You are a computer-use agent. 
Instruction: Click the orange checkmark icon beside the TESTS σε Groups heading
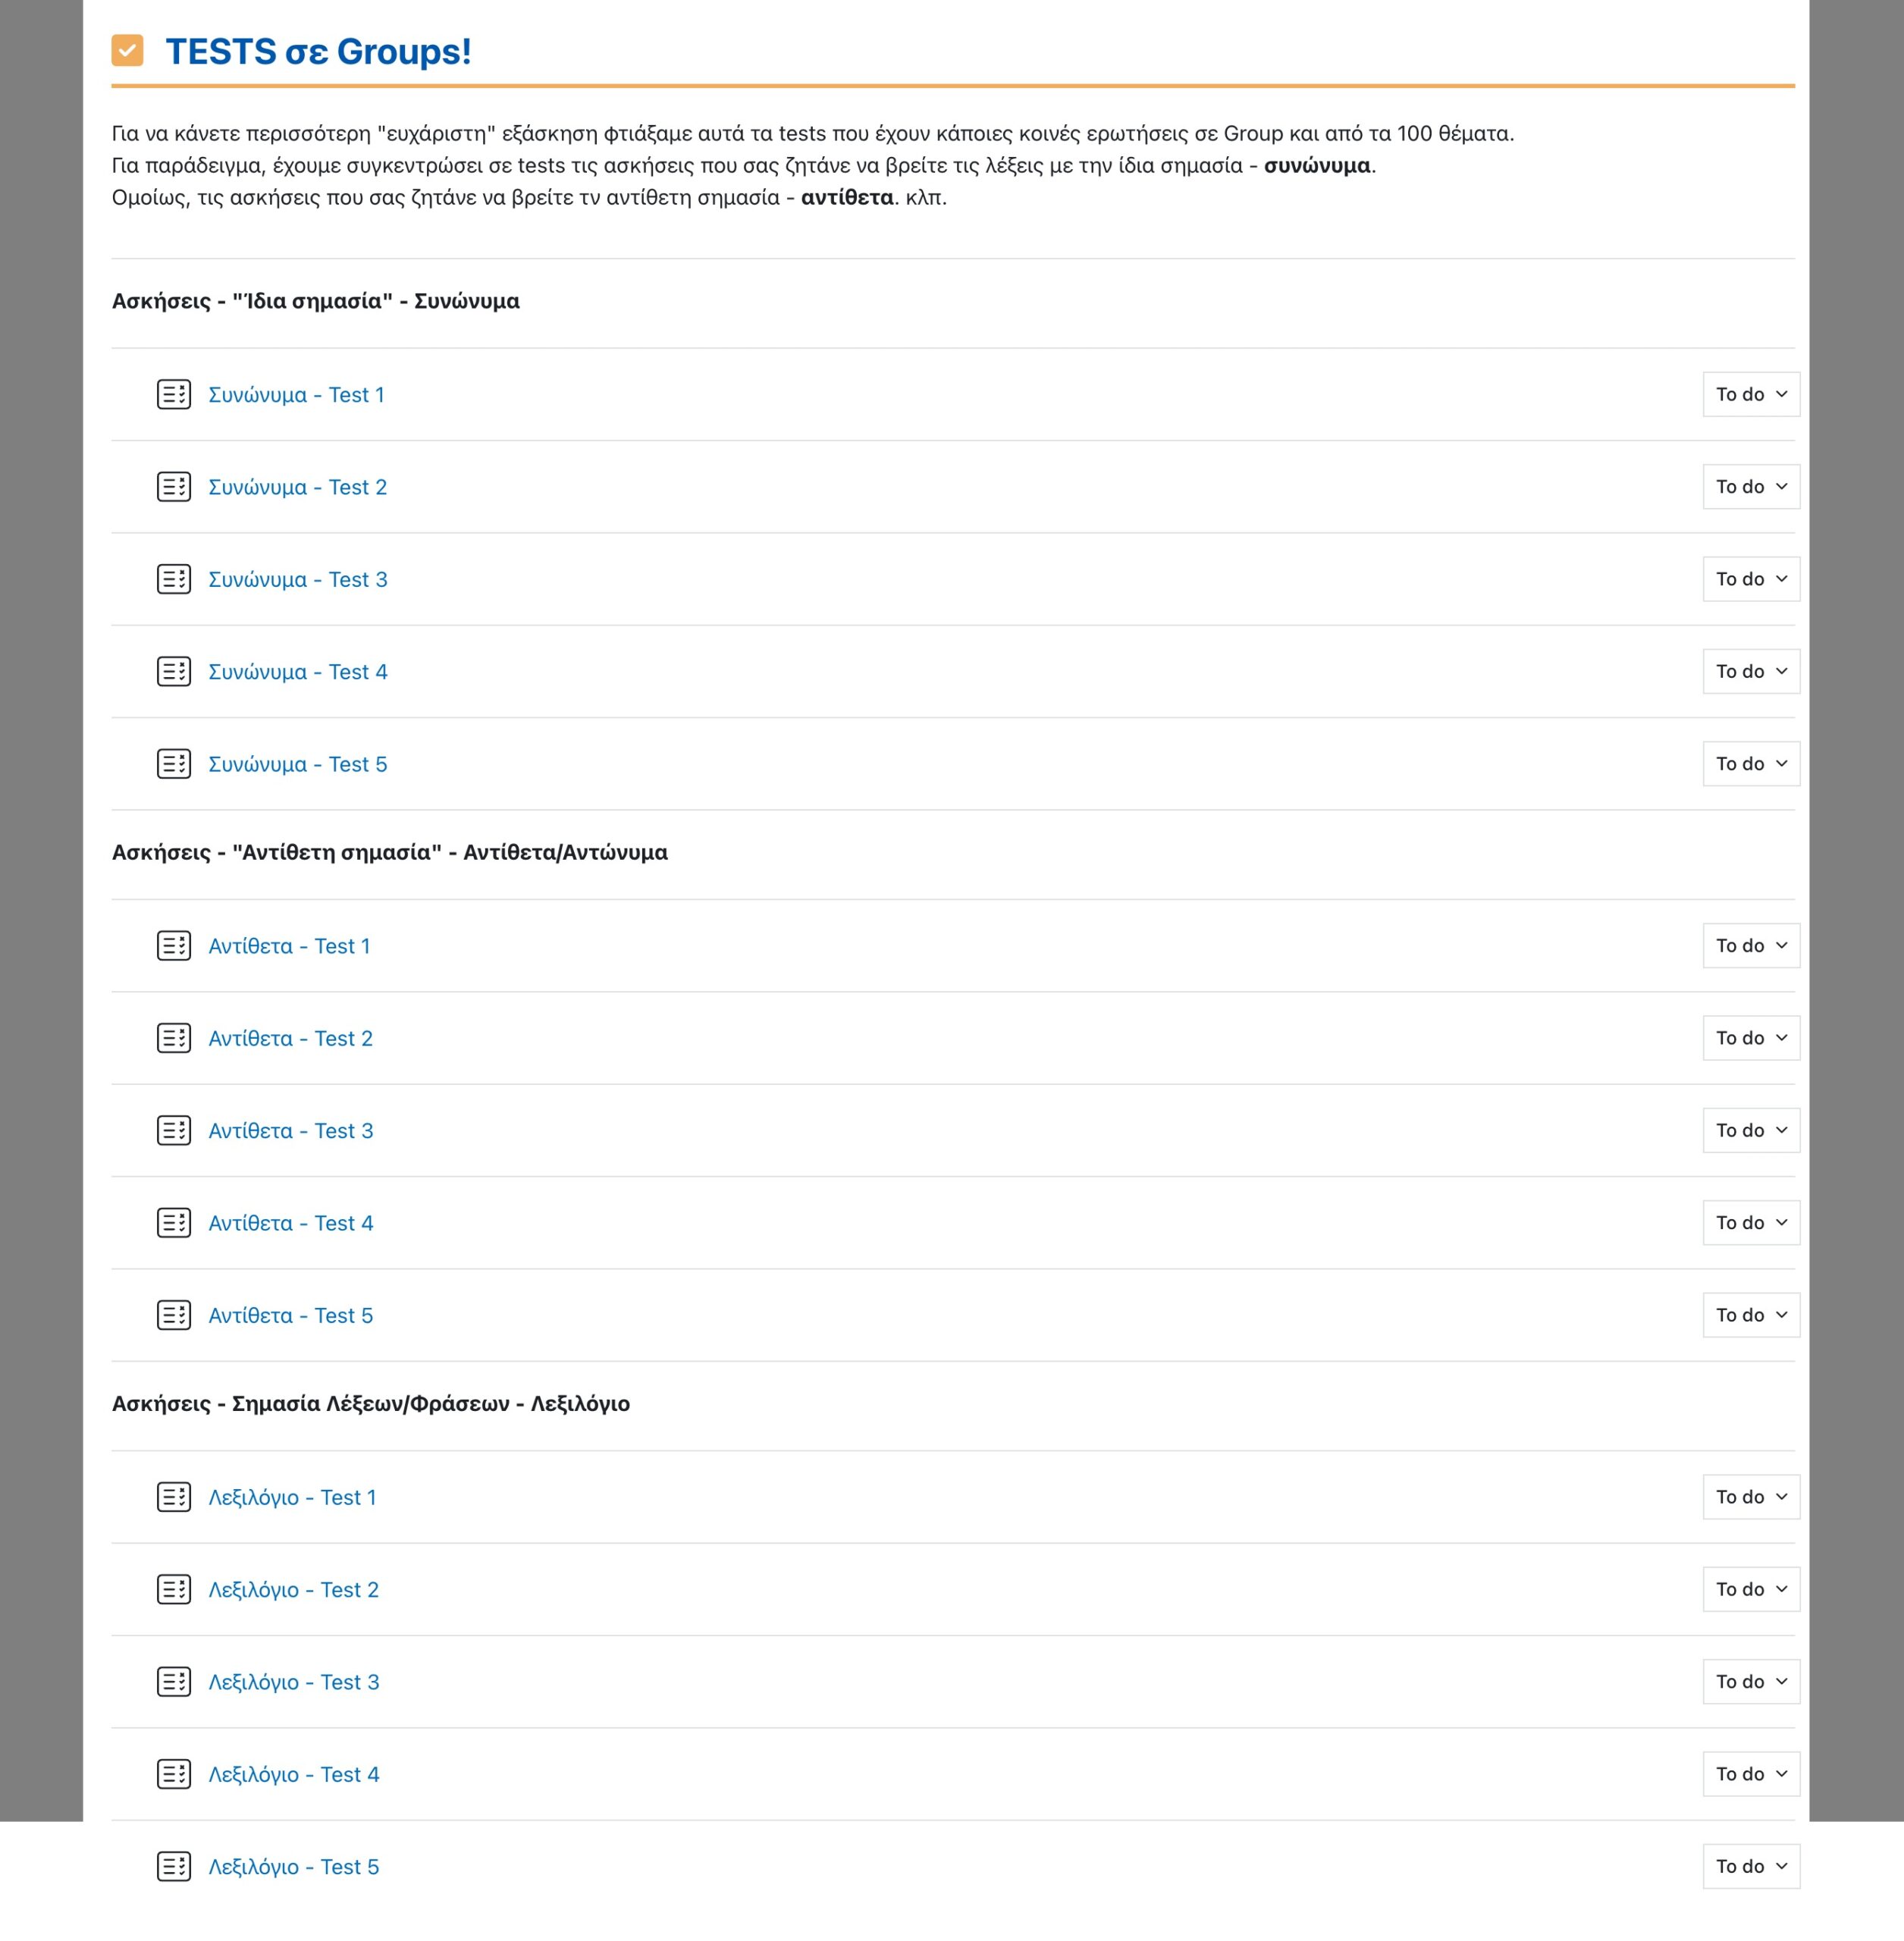tap(127, 51)
